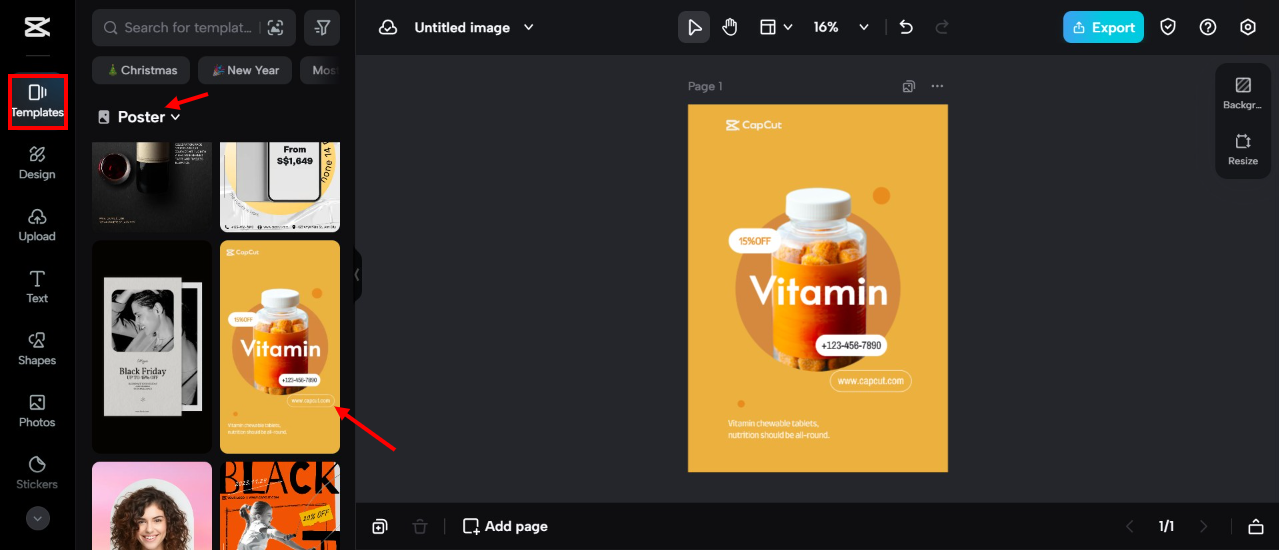
Task: Expand the Poster category dropdown
Action: pyautogui.click(x=149, y=117)
